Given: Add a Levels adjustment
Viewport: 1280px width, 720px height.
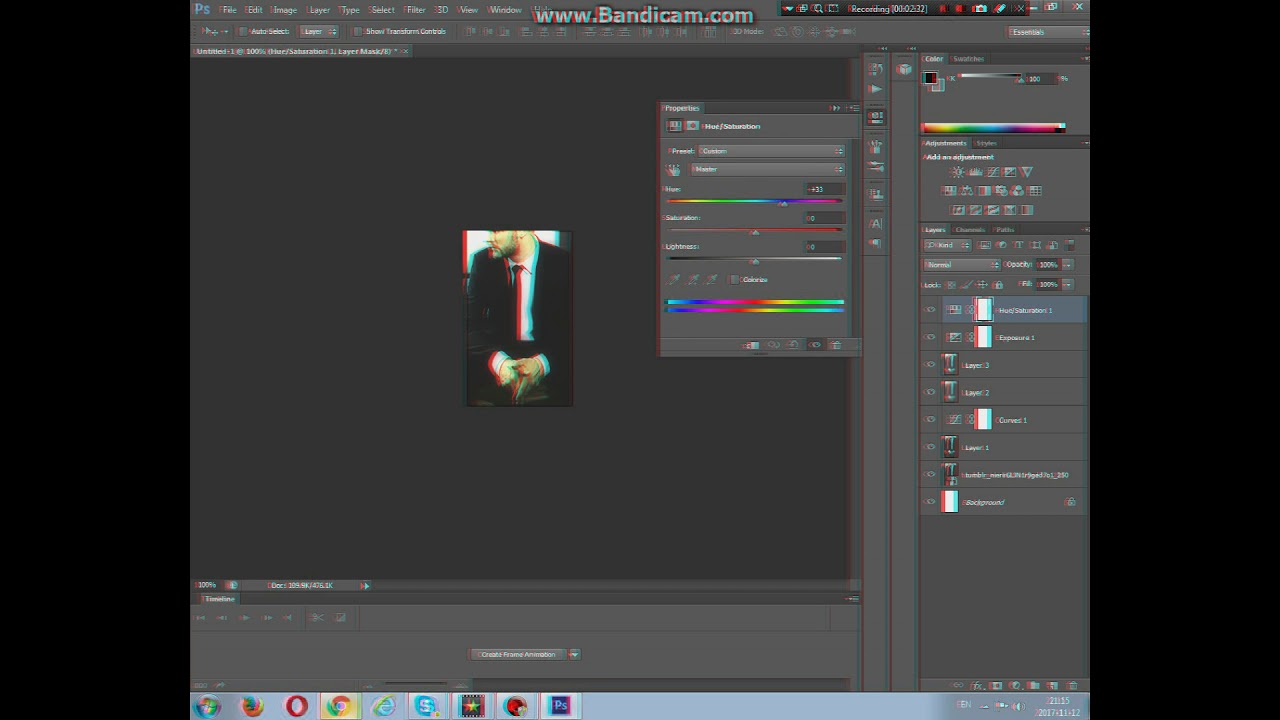Looking at the screenshot, I should coord(975,172).
